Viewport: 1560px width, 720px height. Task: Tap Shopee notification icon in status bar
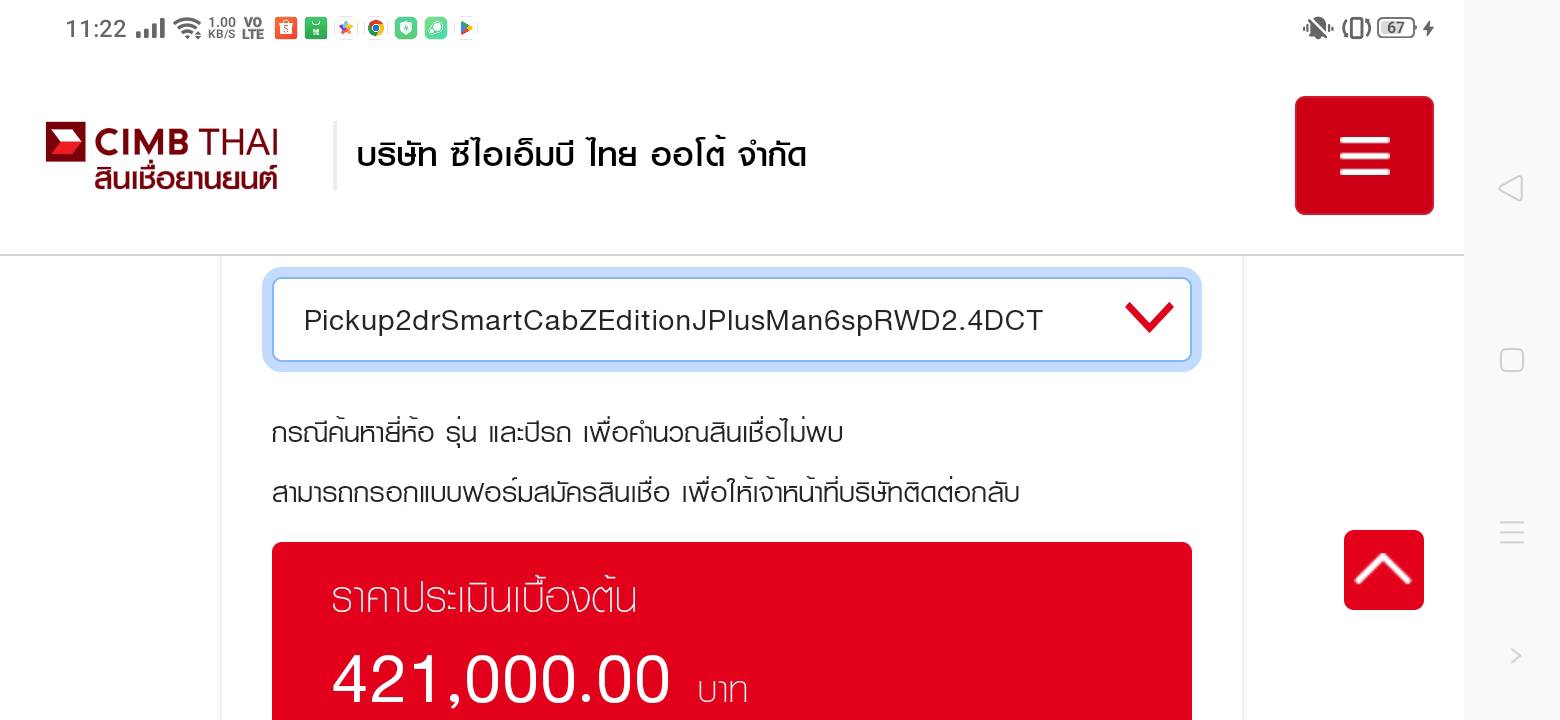[x=286, y=29]
